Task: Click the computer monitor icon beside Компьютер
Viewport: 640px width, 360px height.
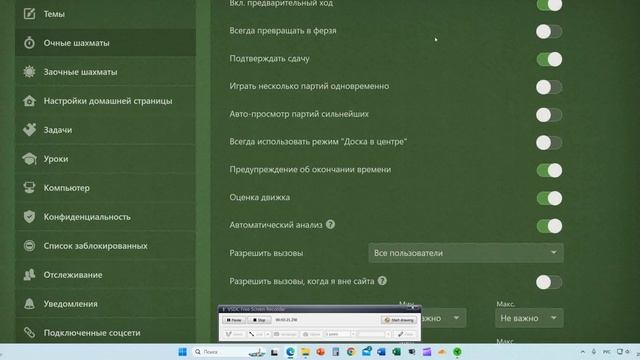Action: coord(29,188)
